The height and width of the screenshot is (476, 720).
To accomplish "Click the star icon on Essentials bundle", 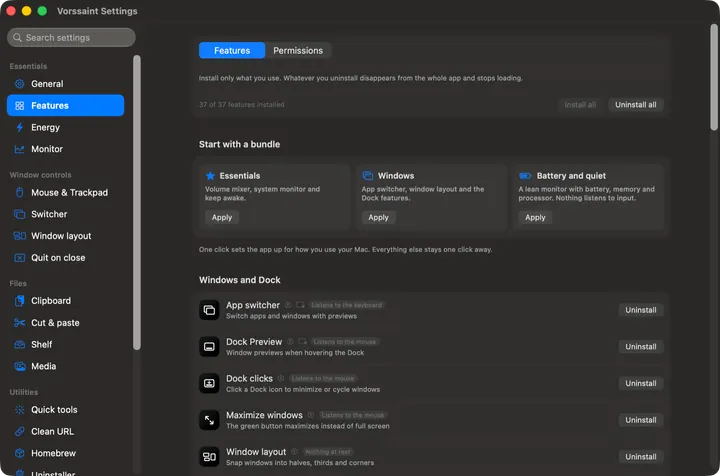I will 210,176.
